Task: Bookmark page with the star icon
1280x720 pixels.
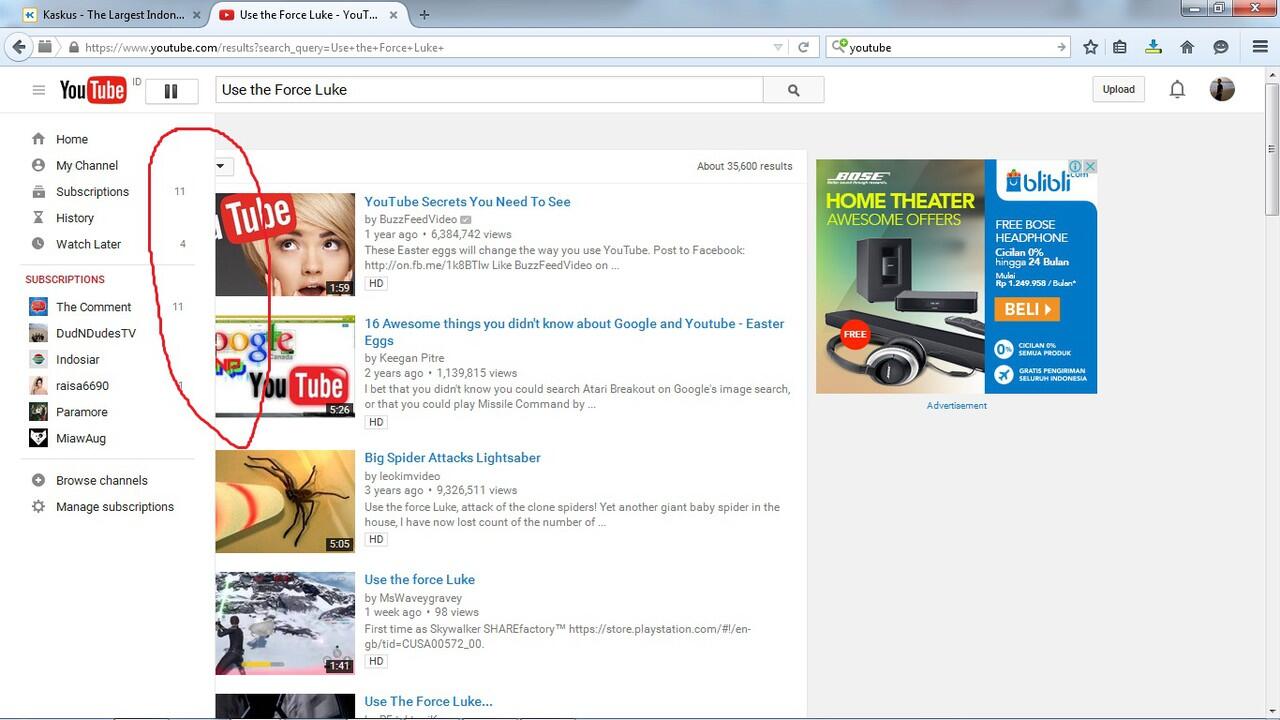Action: (1090, 47)
